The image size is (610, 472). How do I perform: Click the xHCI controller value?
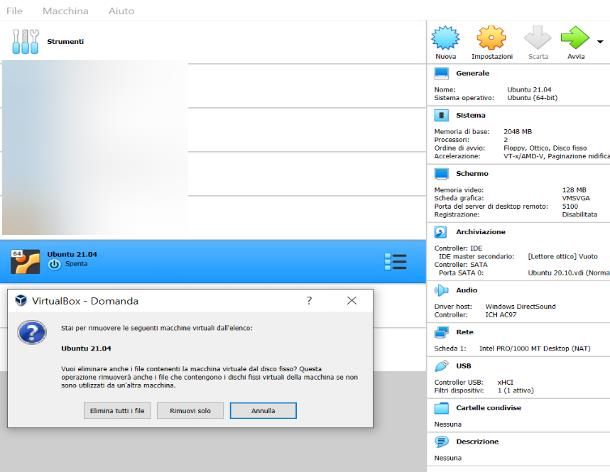(505, 382)
